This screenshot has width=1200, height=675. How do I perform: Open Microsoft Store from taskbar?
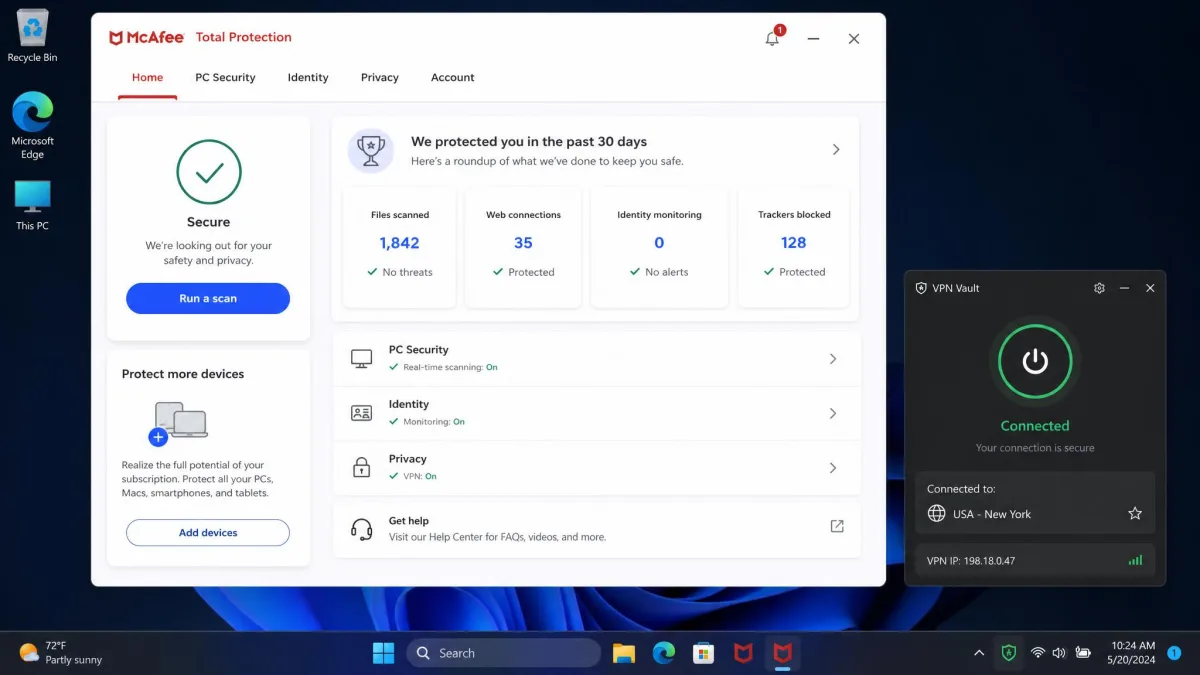point(704,653)
